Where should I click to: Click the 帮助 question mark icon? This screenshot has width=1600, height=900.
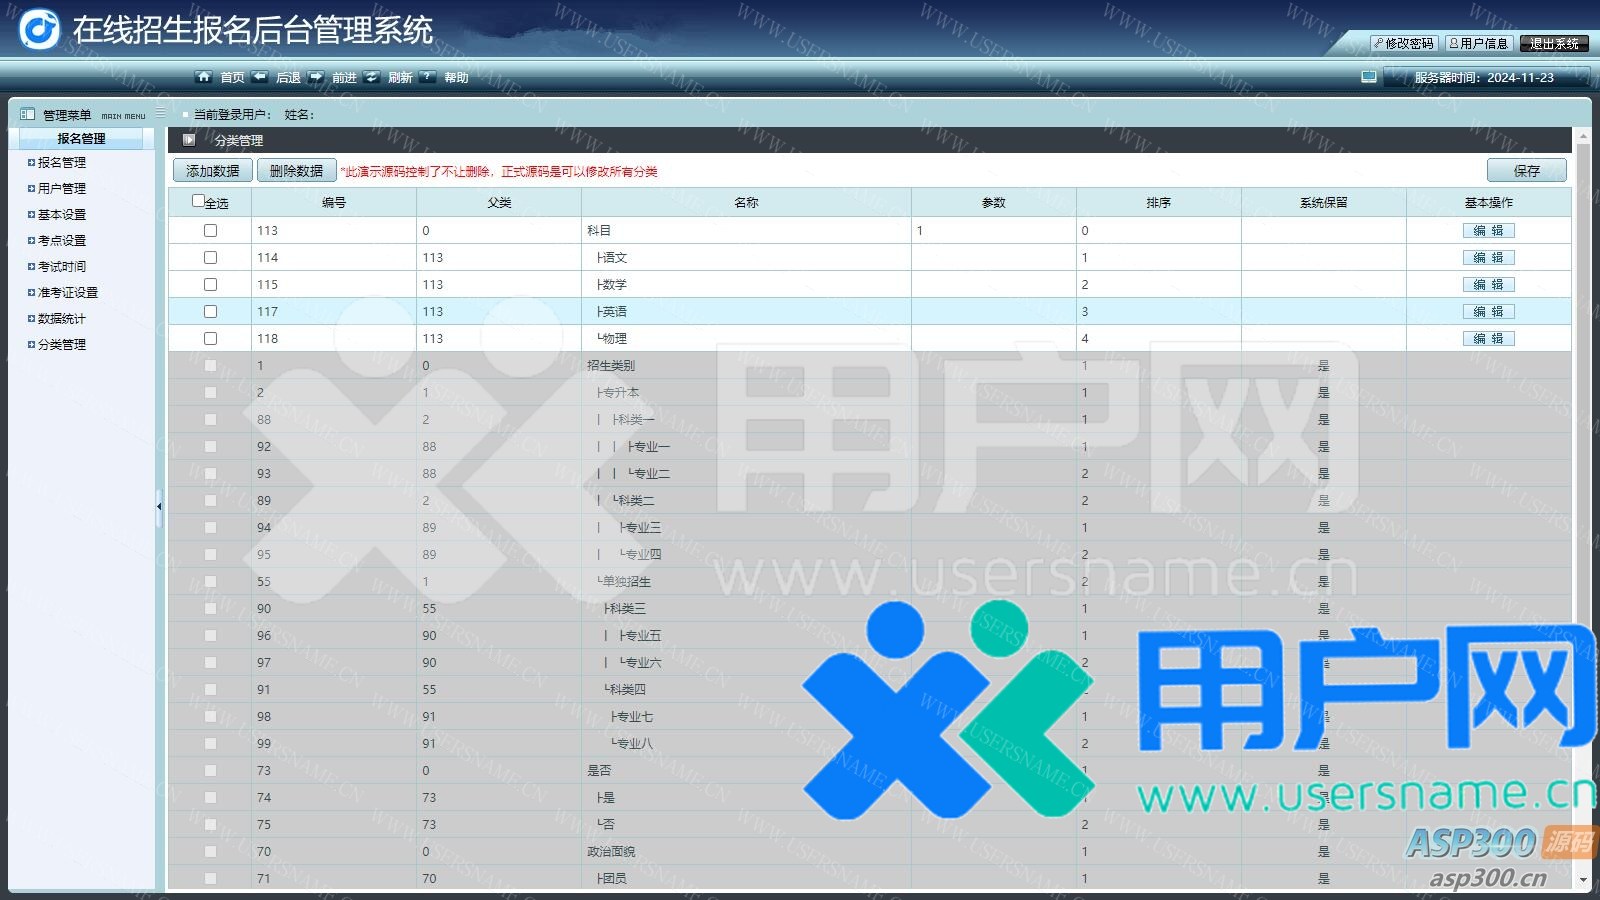pos(428,77)
